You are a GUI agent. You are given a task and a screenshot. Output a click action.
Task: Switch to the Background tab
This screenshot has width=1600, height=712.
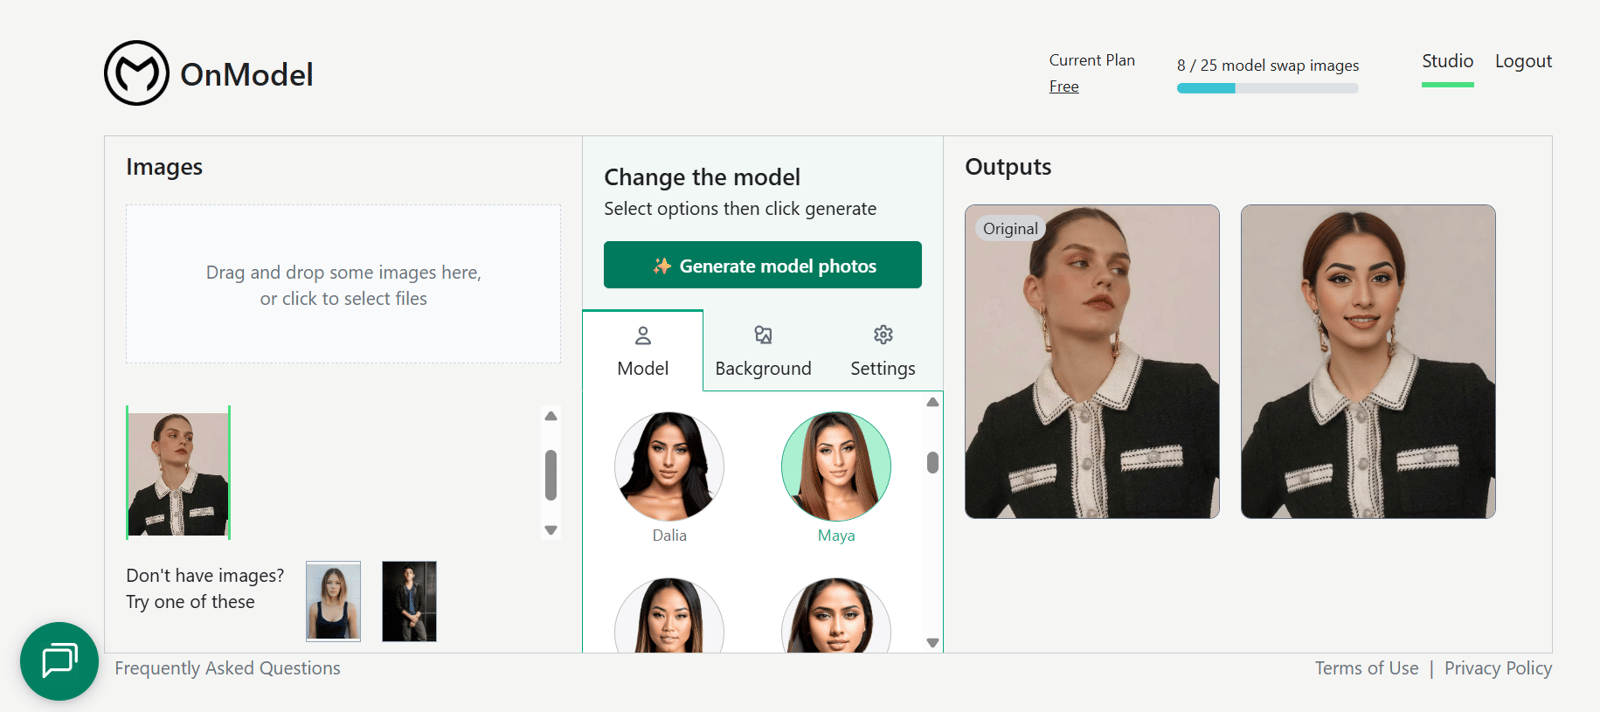[x=763, y=351]
